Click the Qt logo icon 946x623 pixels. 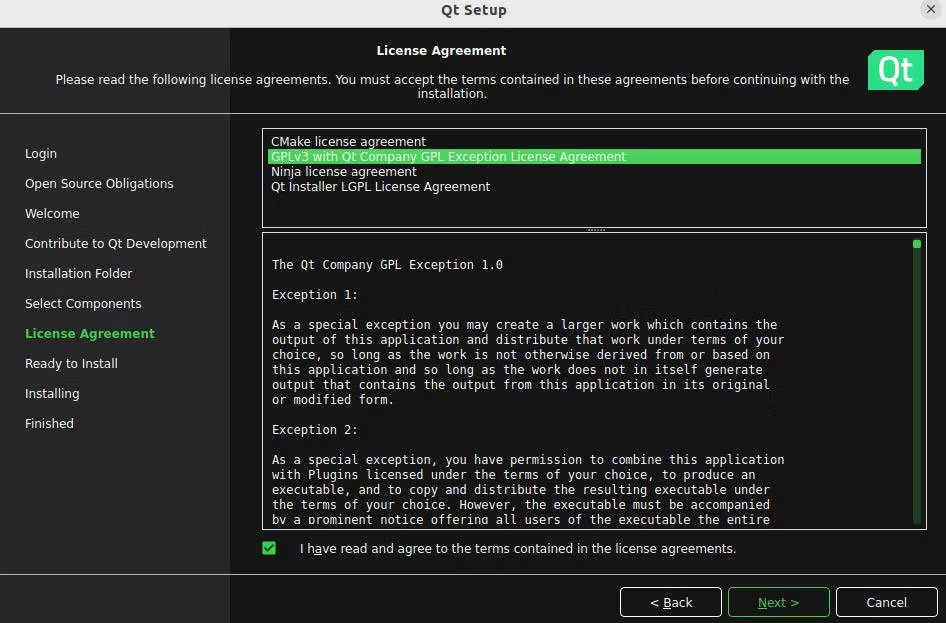click(x=895, y=70)
